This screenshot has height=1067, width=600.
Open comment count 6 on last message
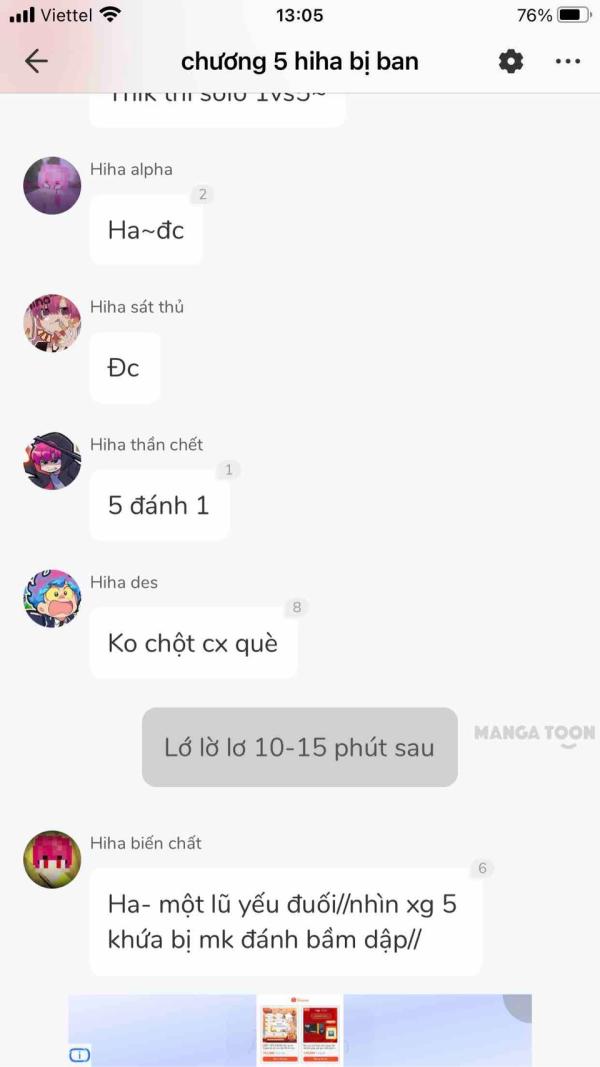pos(482,868)
